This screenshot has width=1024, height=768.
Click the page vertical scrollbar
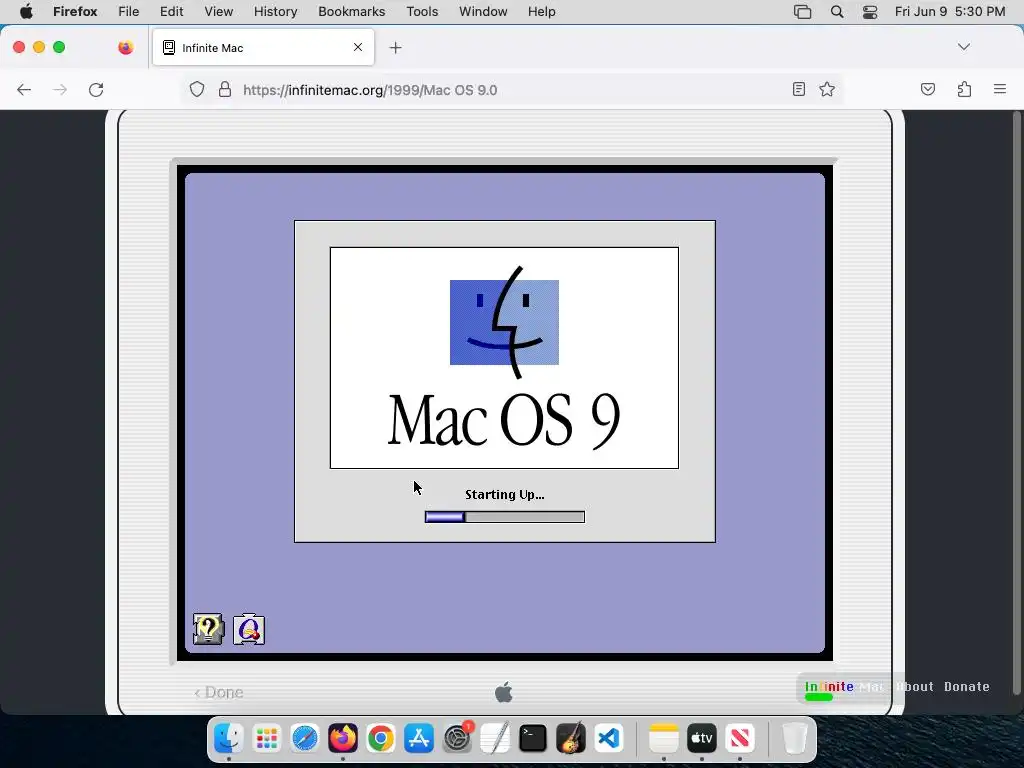(x=1016, y=402)
